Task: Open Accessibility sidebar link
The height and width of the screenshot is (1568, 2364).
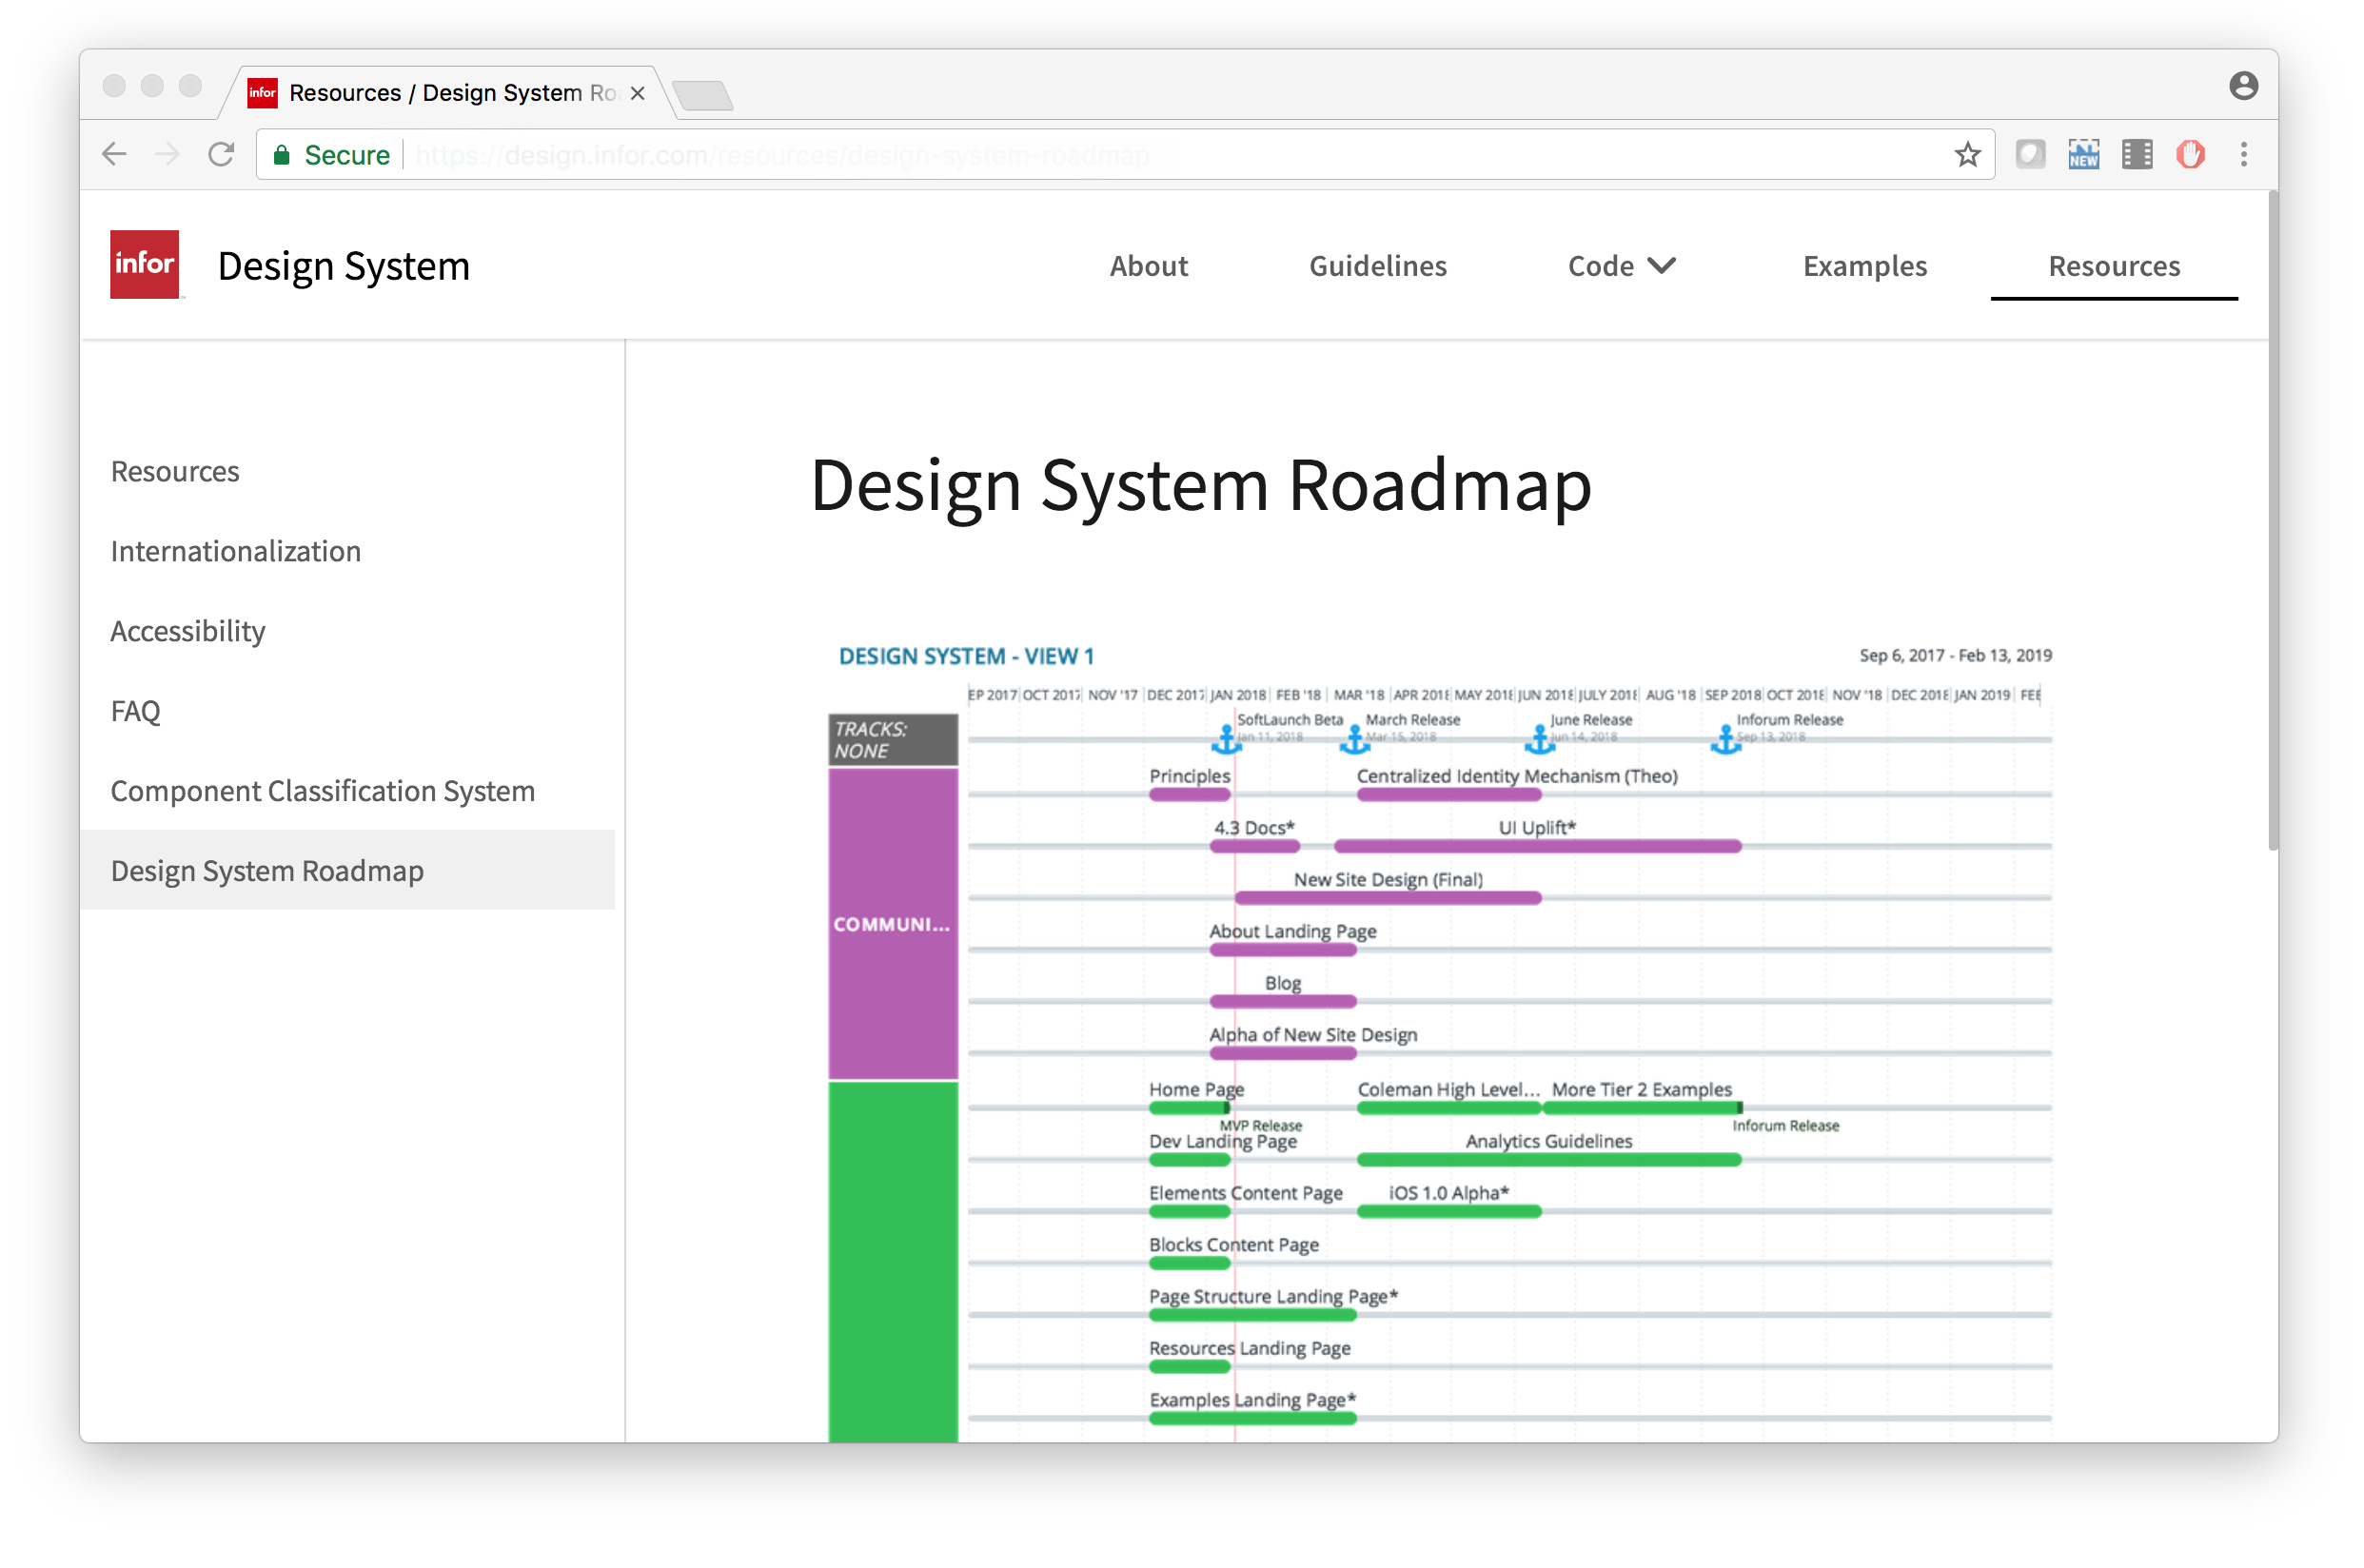Action: [188, 631]
